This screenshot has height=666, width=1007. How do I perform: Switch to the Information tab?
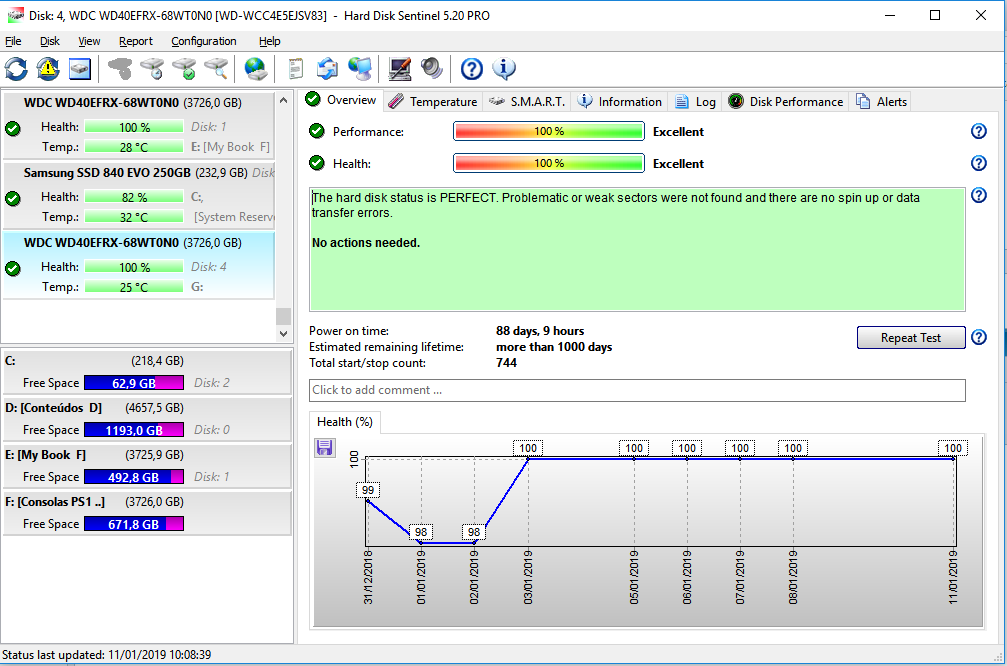(619, 101)
